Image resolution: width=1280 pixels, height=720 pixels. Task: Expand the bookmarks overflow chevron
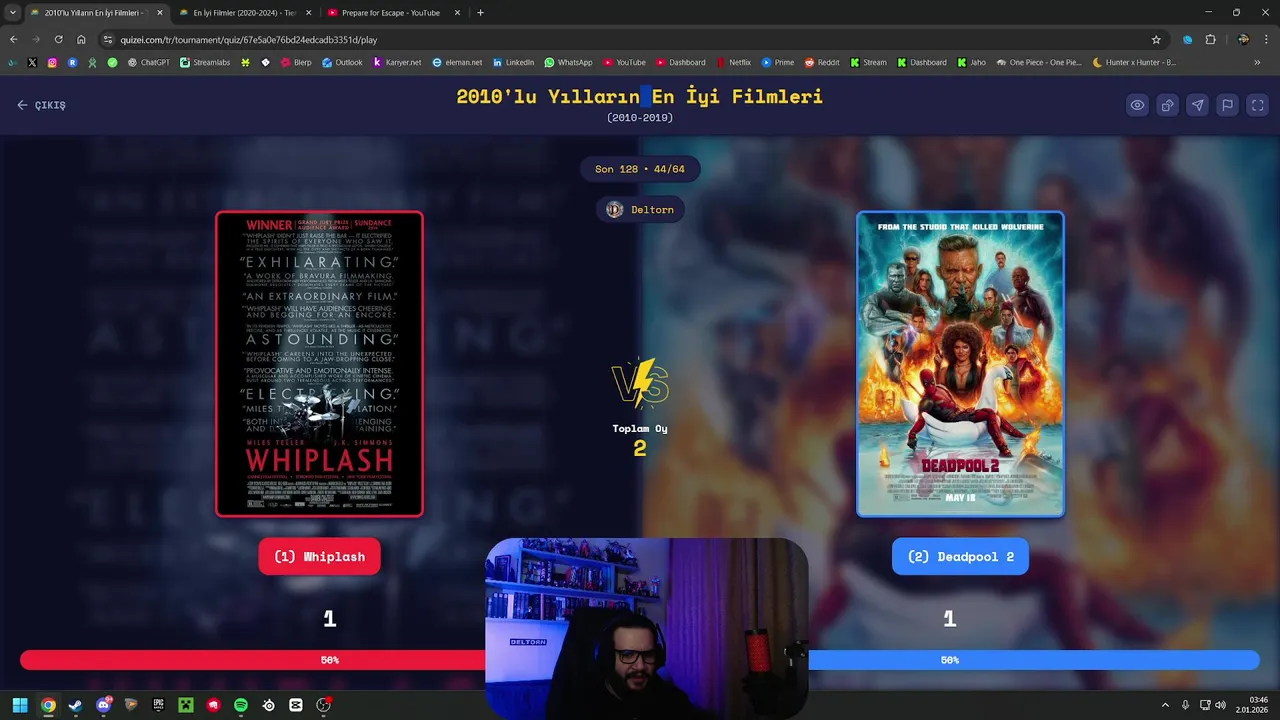[x=1257, y=62]
